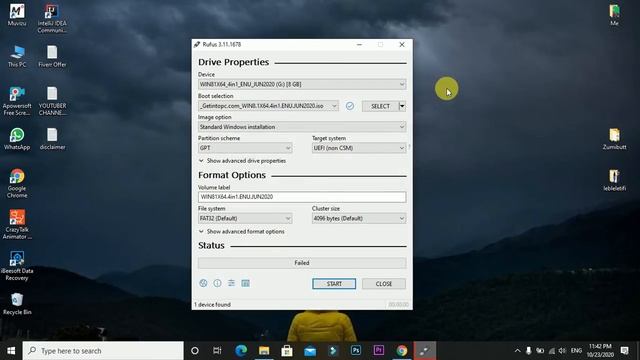Open IntelliJ IDEA Community desktop icon
This screenshot has height=360, width=640.
(x=52, y=18)
